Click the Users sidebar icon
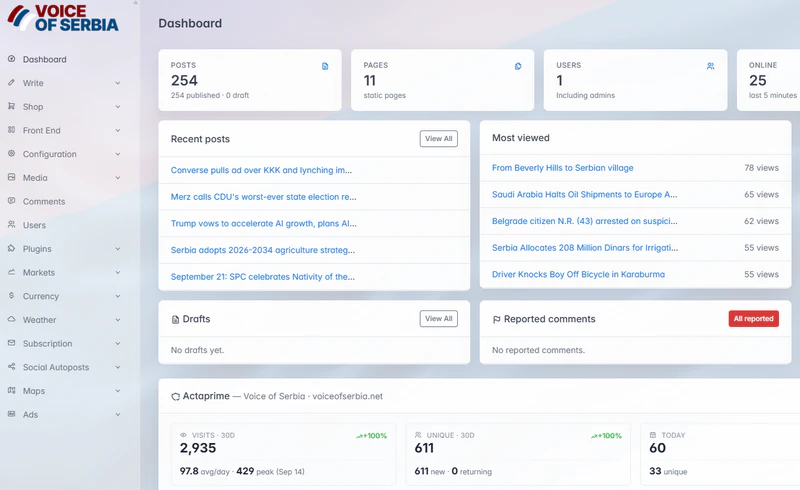 point(11,225)
